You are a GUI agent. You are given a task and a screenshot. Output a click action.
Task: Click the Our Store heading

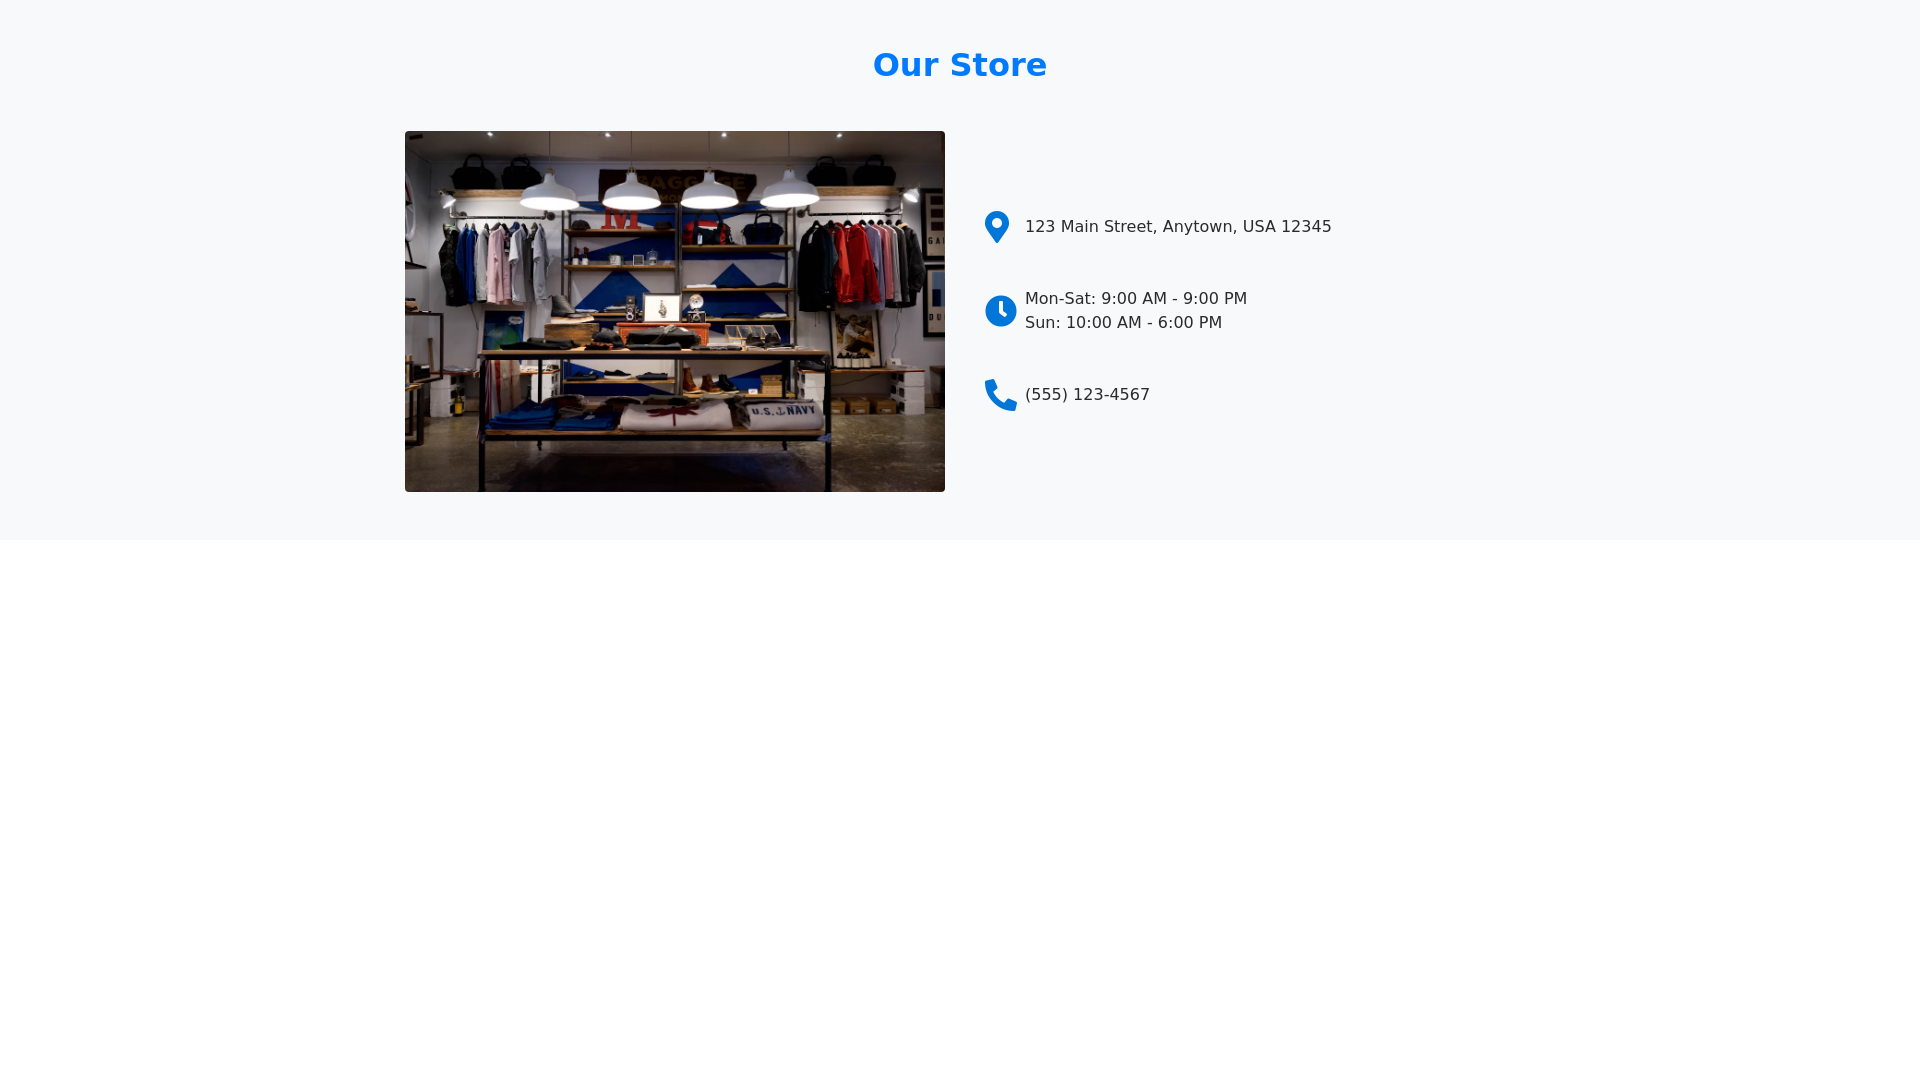(960, 65)
